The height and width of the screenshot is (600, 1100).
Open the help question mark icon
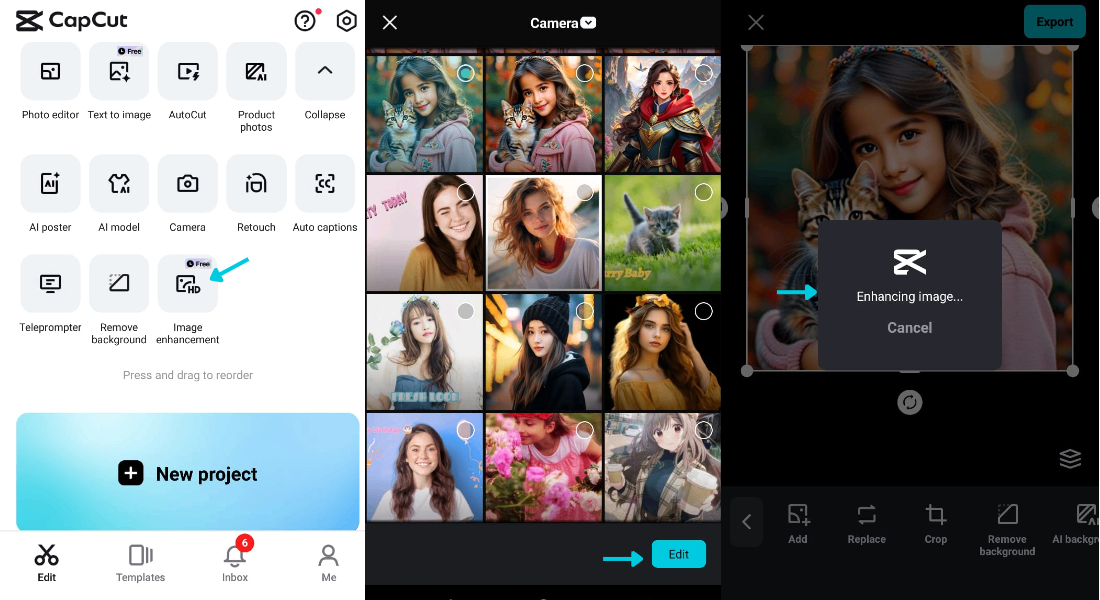pyautogui.click(x=305, y=21)
